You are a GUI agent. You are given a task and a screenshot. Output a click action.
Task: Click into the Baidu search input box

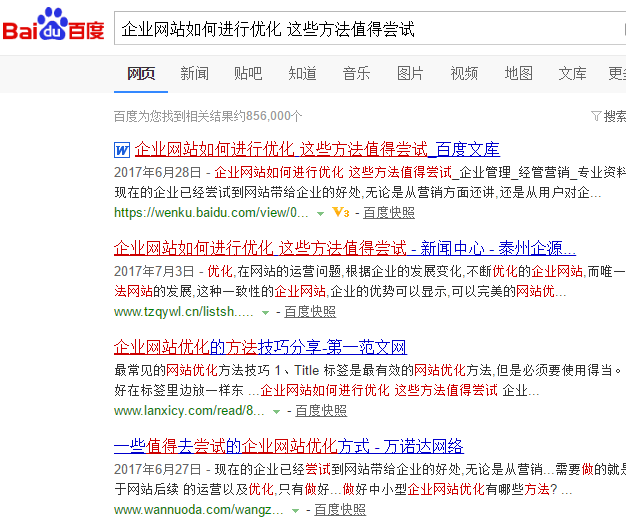360,29
